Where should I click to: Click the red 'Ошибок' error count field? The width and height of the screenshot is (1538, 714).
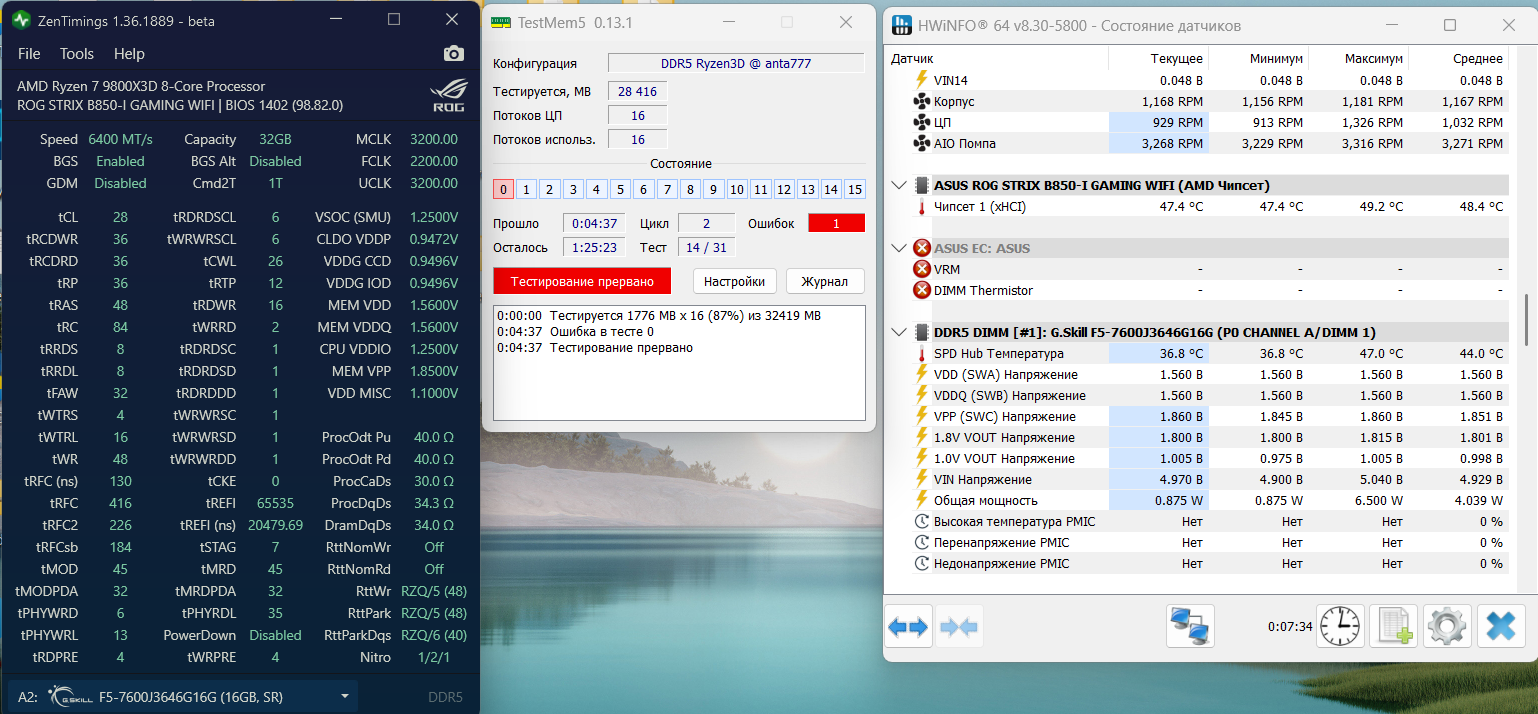[836, 223]
